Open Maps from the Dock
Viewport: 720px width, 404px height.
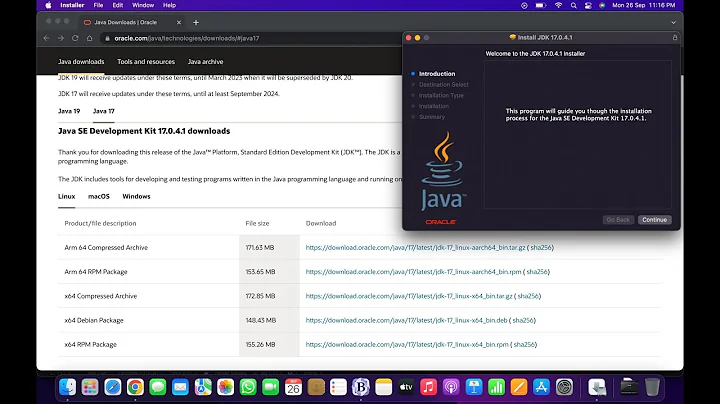click(203, 387)
